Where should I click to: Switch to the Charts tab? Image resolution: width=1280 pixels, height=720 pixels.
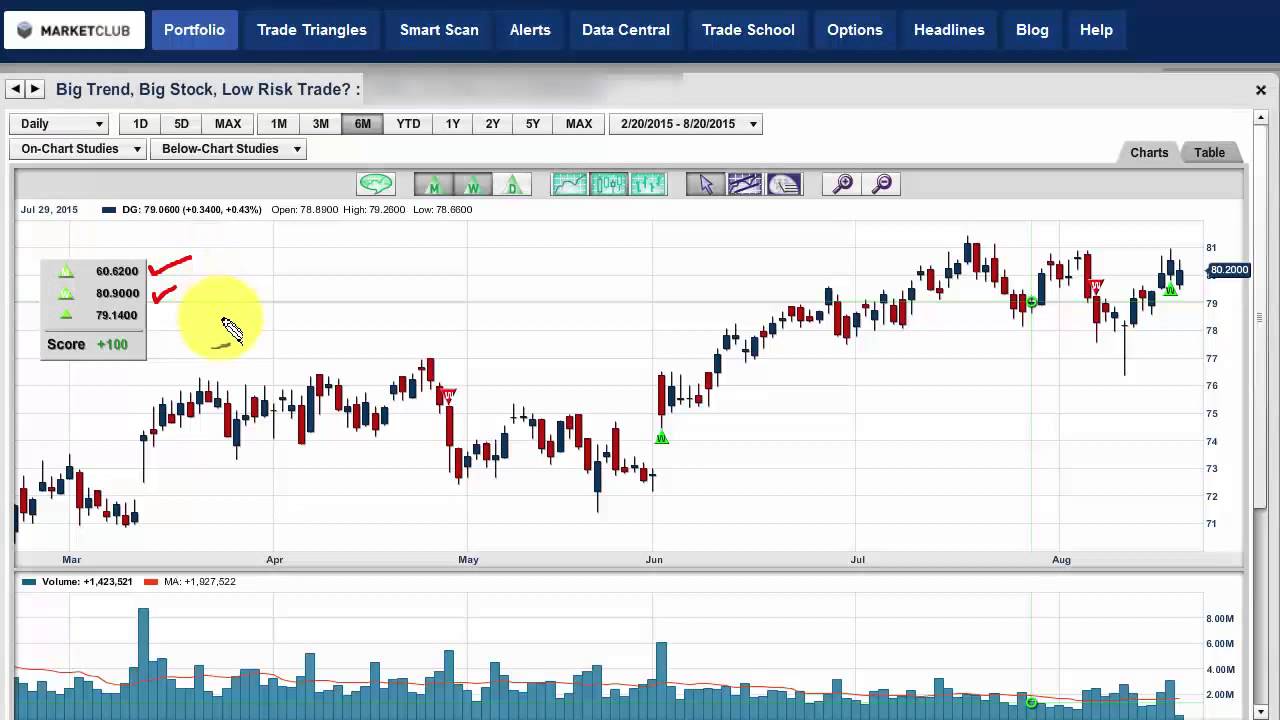click(1149, 153)
